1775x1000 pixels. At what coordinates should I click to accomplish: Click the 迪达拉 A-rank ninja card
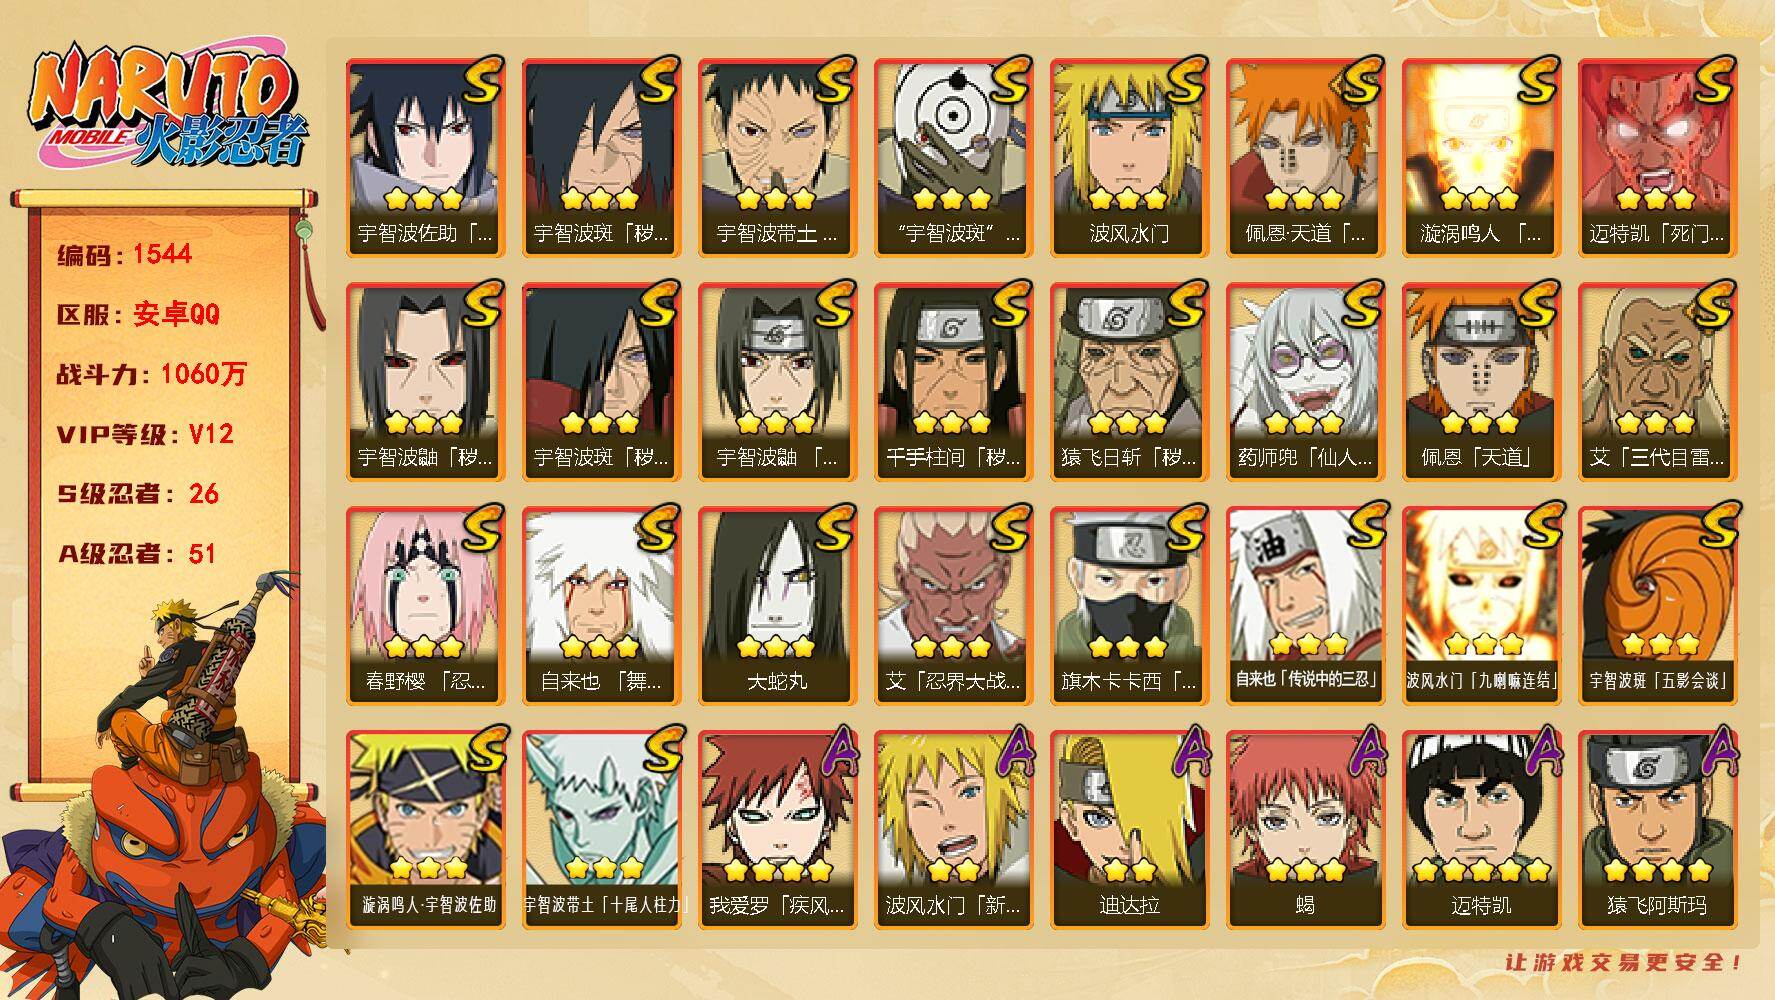click(1129, 830)
